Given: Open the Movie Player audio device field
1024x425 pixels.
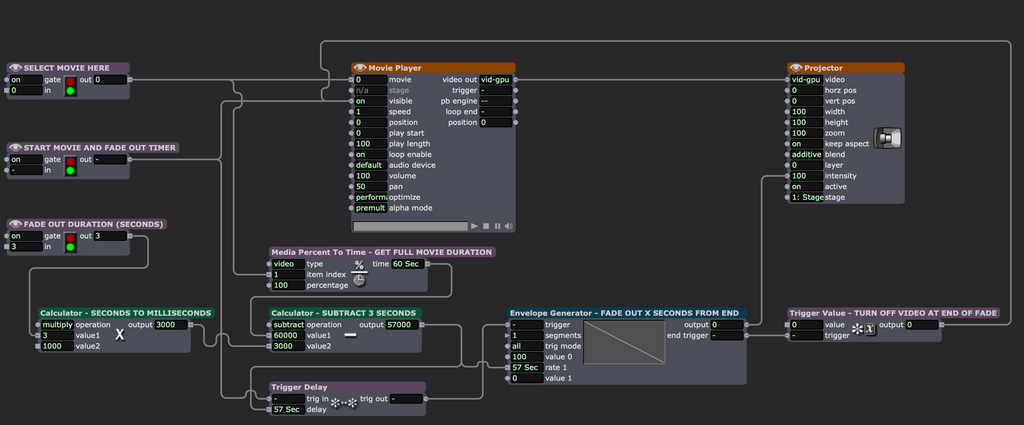Looking at the screenshot, I should 370,165.
